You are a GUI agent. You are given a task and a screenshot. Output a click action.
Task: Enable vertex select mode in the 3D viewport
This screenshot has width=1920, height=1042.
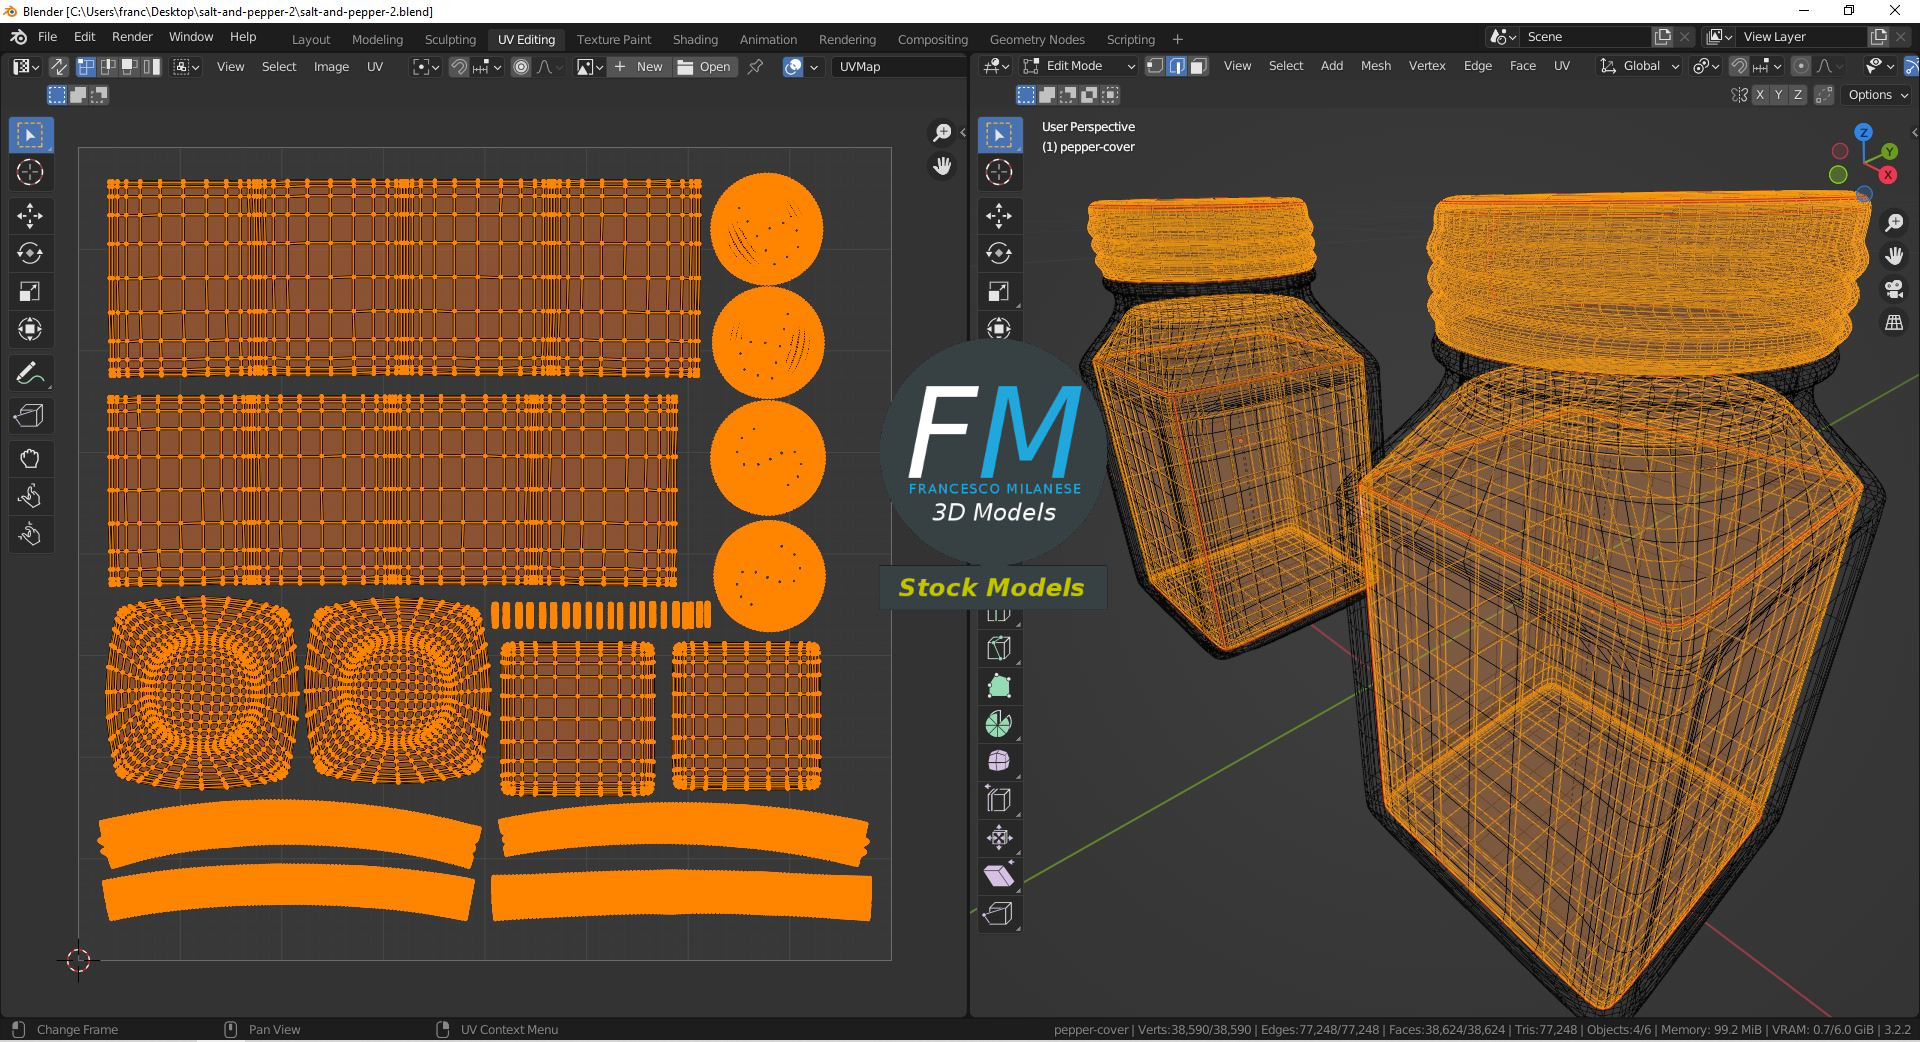[x=1155, y=66]
